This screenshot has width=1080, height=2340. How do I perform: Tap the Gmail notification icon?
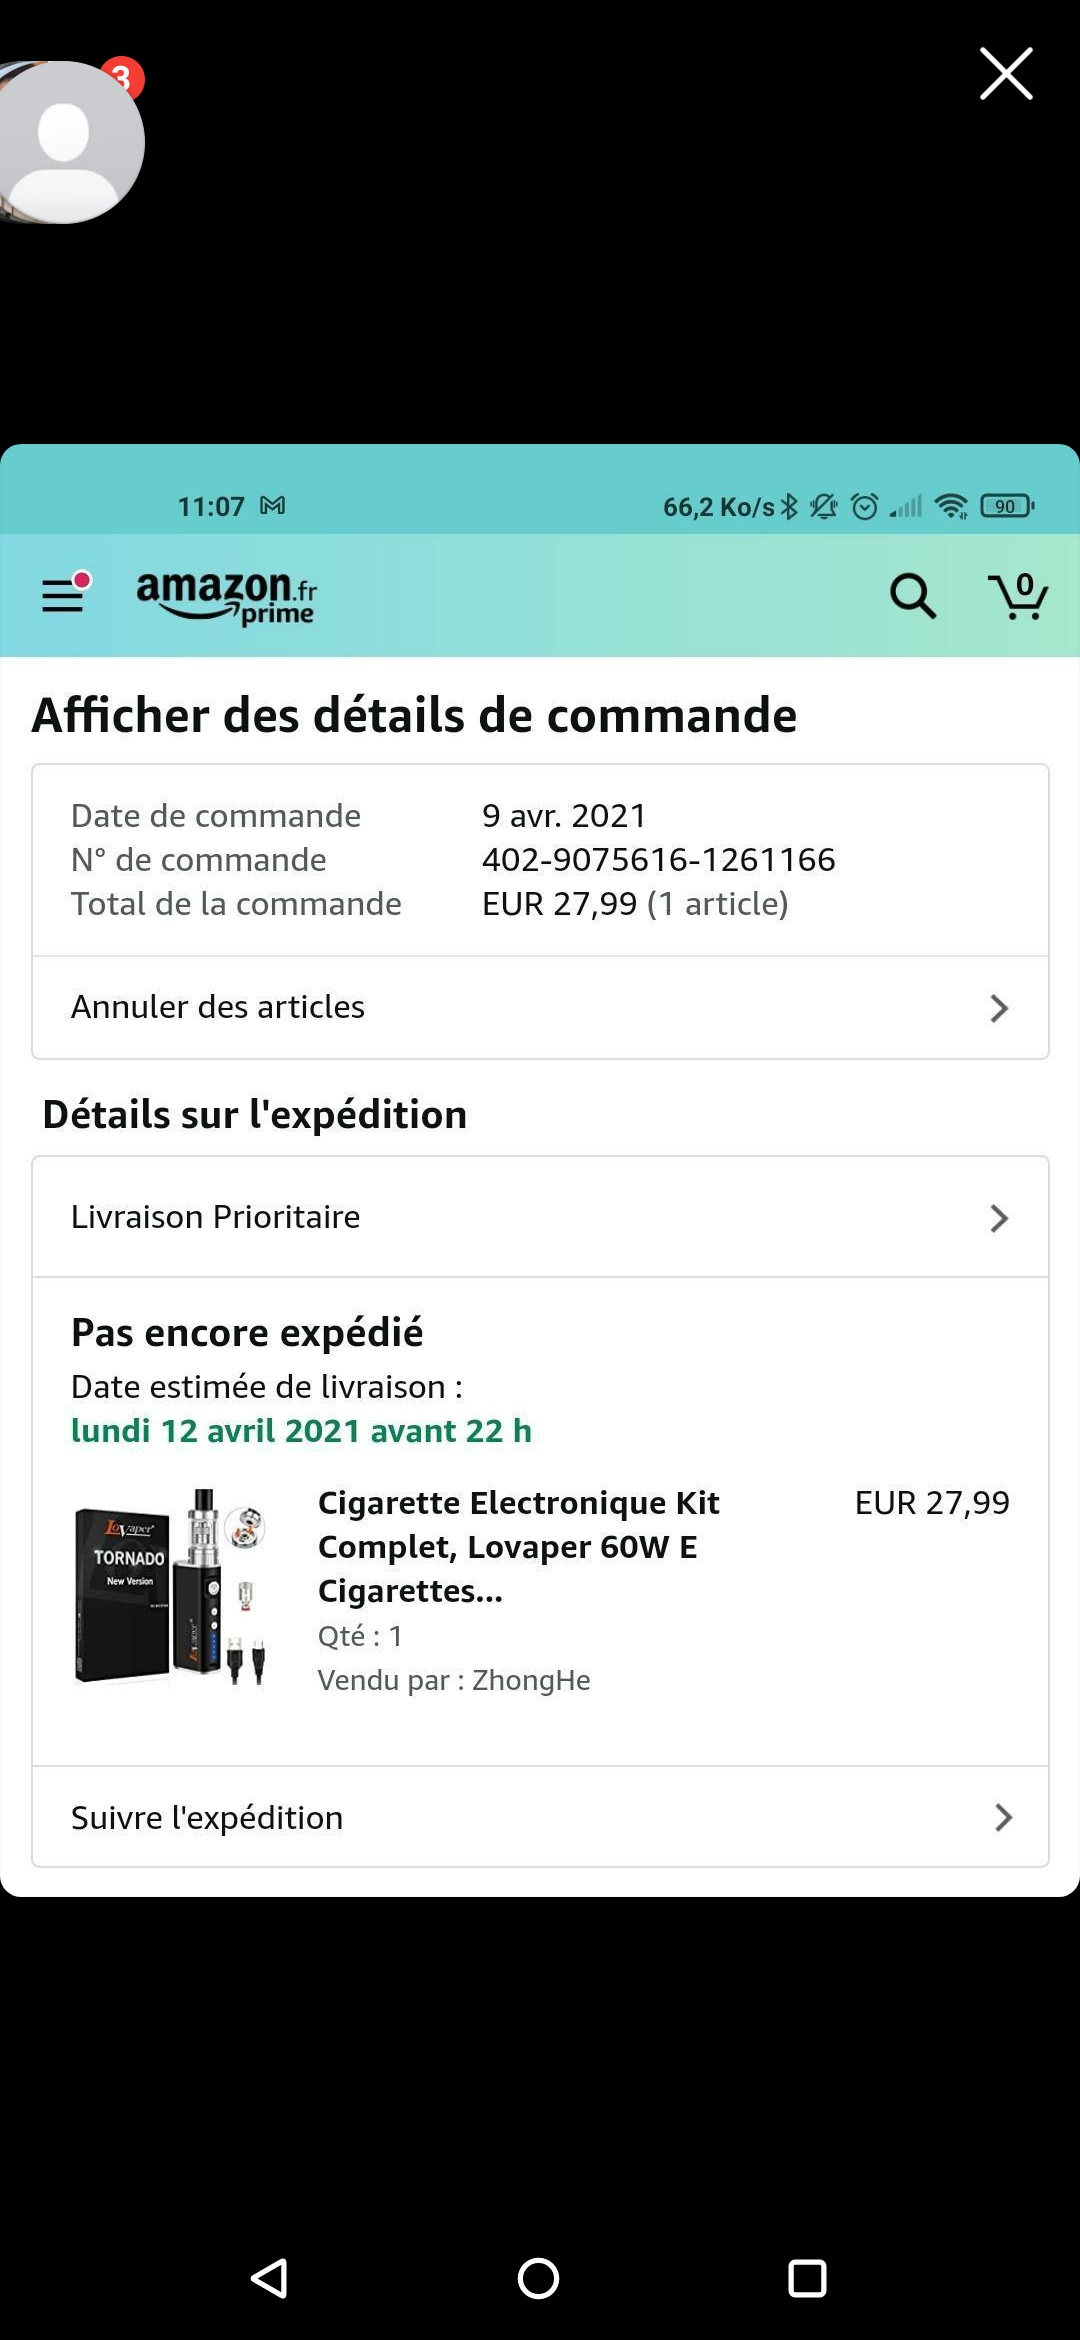pos(272,506)
